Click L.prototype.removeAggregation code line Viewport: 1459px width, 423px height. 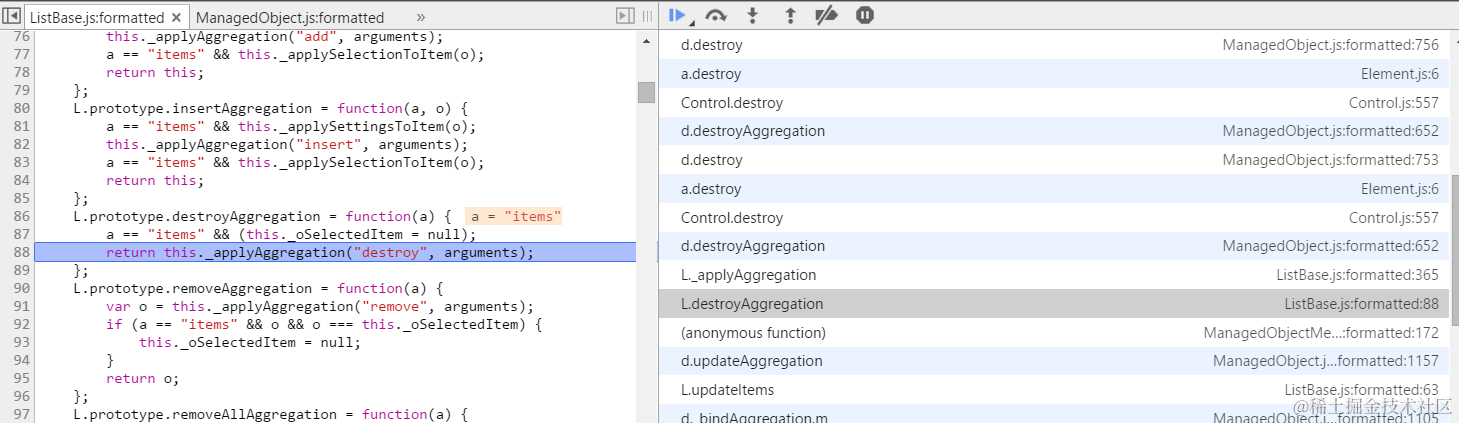coord(259,289)
